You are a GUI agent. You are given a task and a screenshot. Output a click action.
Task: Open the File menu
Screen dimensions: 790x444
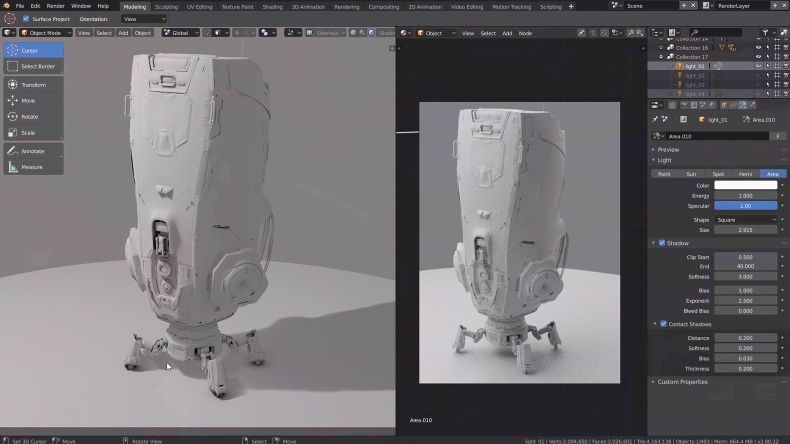[20, 6]
